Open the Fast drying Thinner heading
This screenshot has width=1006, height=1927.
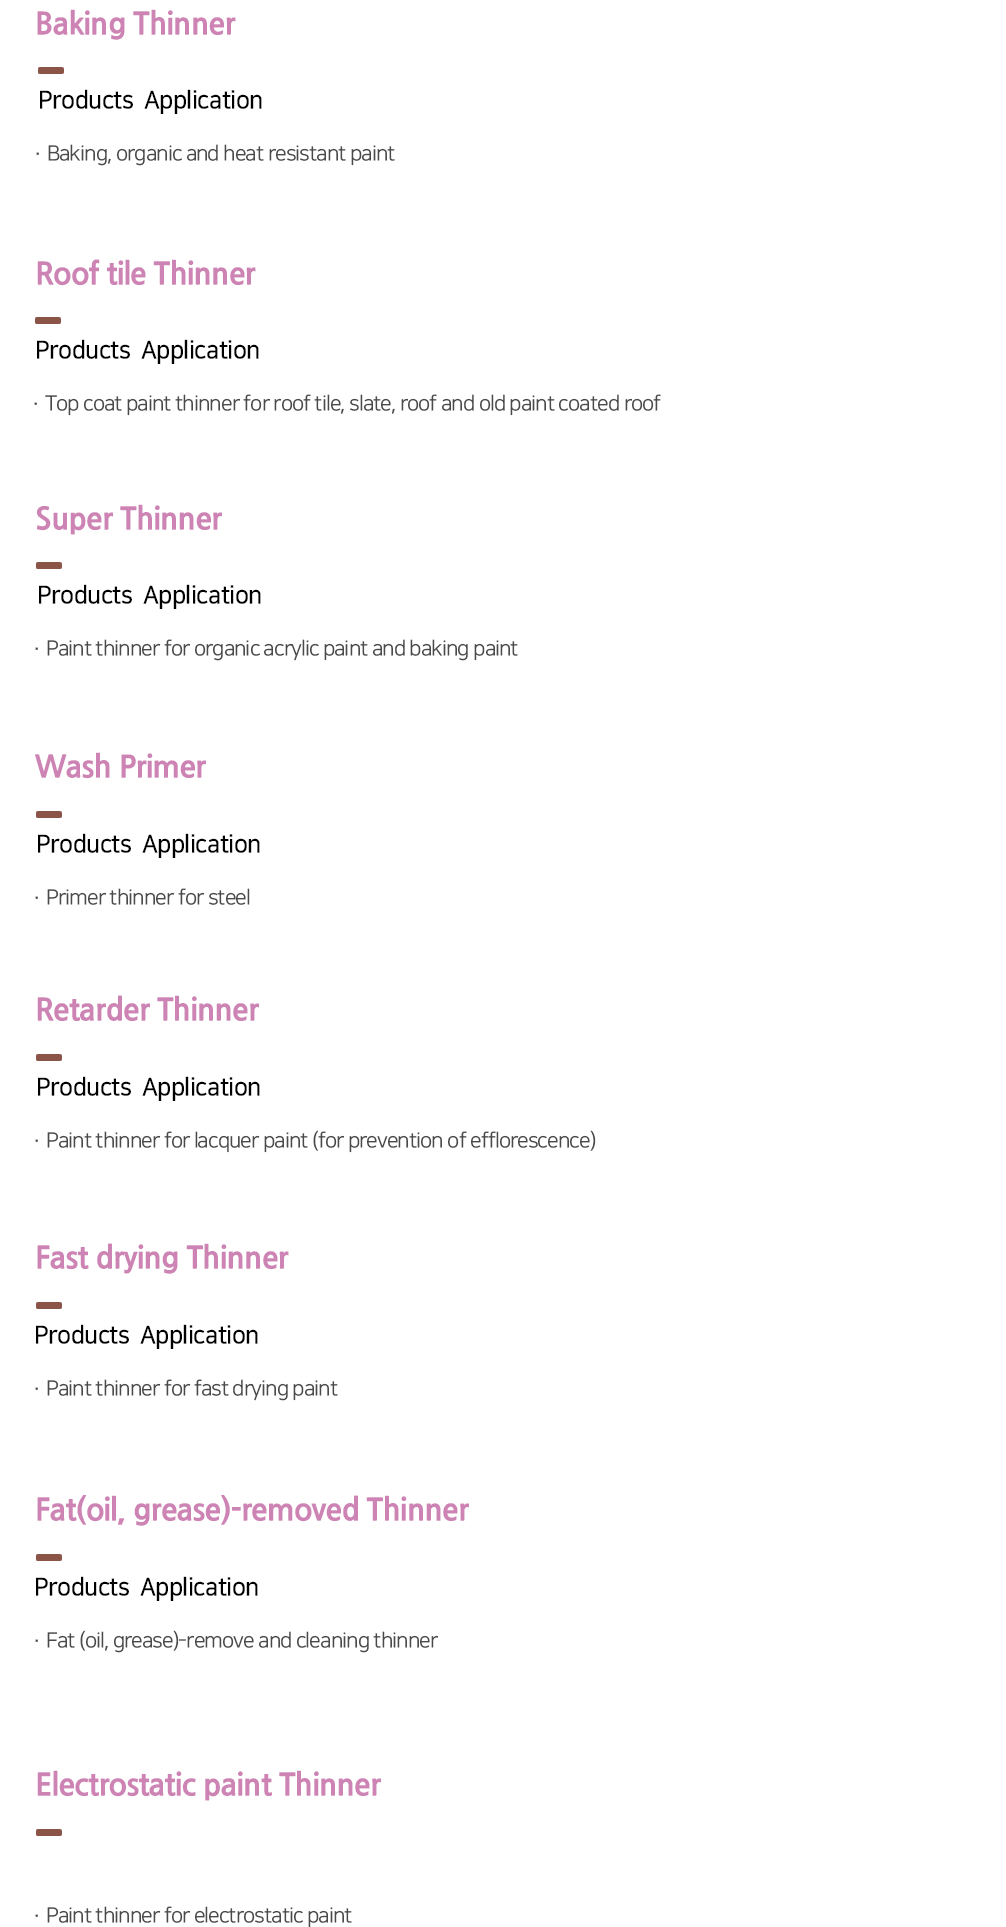(x=162, y=1258)
